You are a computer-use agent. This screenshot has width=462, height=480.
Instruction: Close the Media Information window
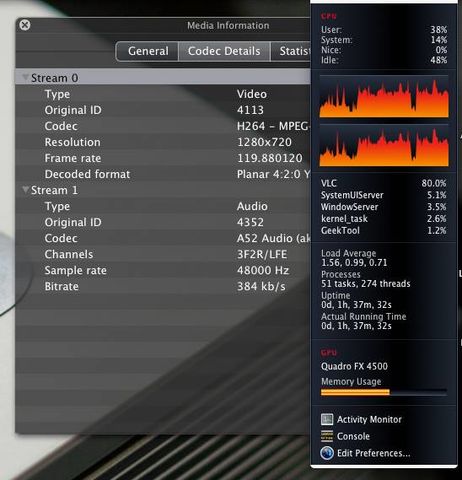[x=25, y=25]
